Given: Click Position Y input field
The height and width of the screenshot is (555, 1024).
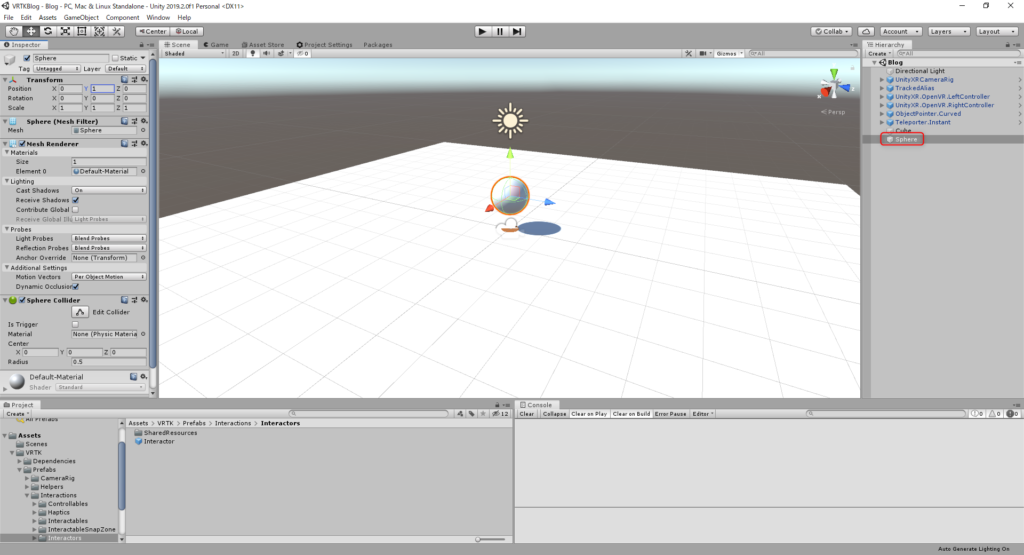Looking at the screenshot, I should [102, 89].
